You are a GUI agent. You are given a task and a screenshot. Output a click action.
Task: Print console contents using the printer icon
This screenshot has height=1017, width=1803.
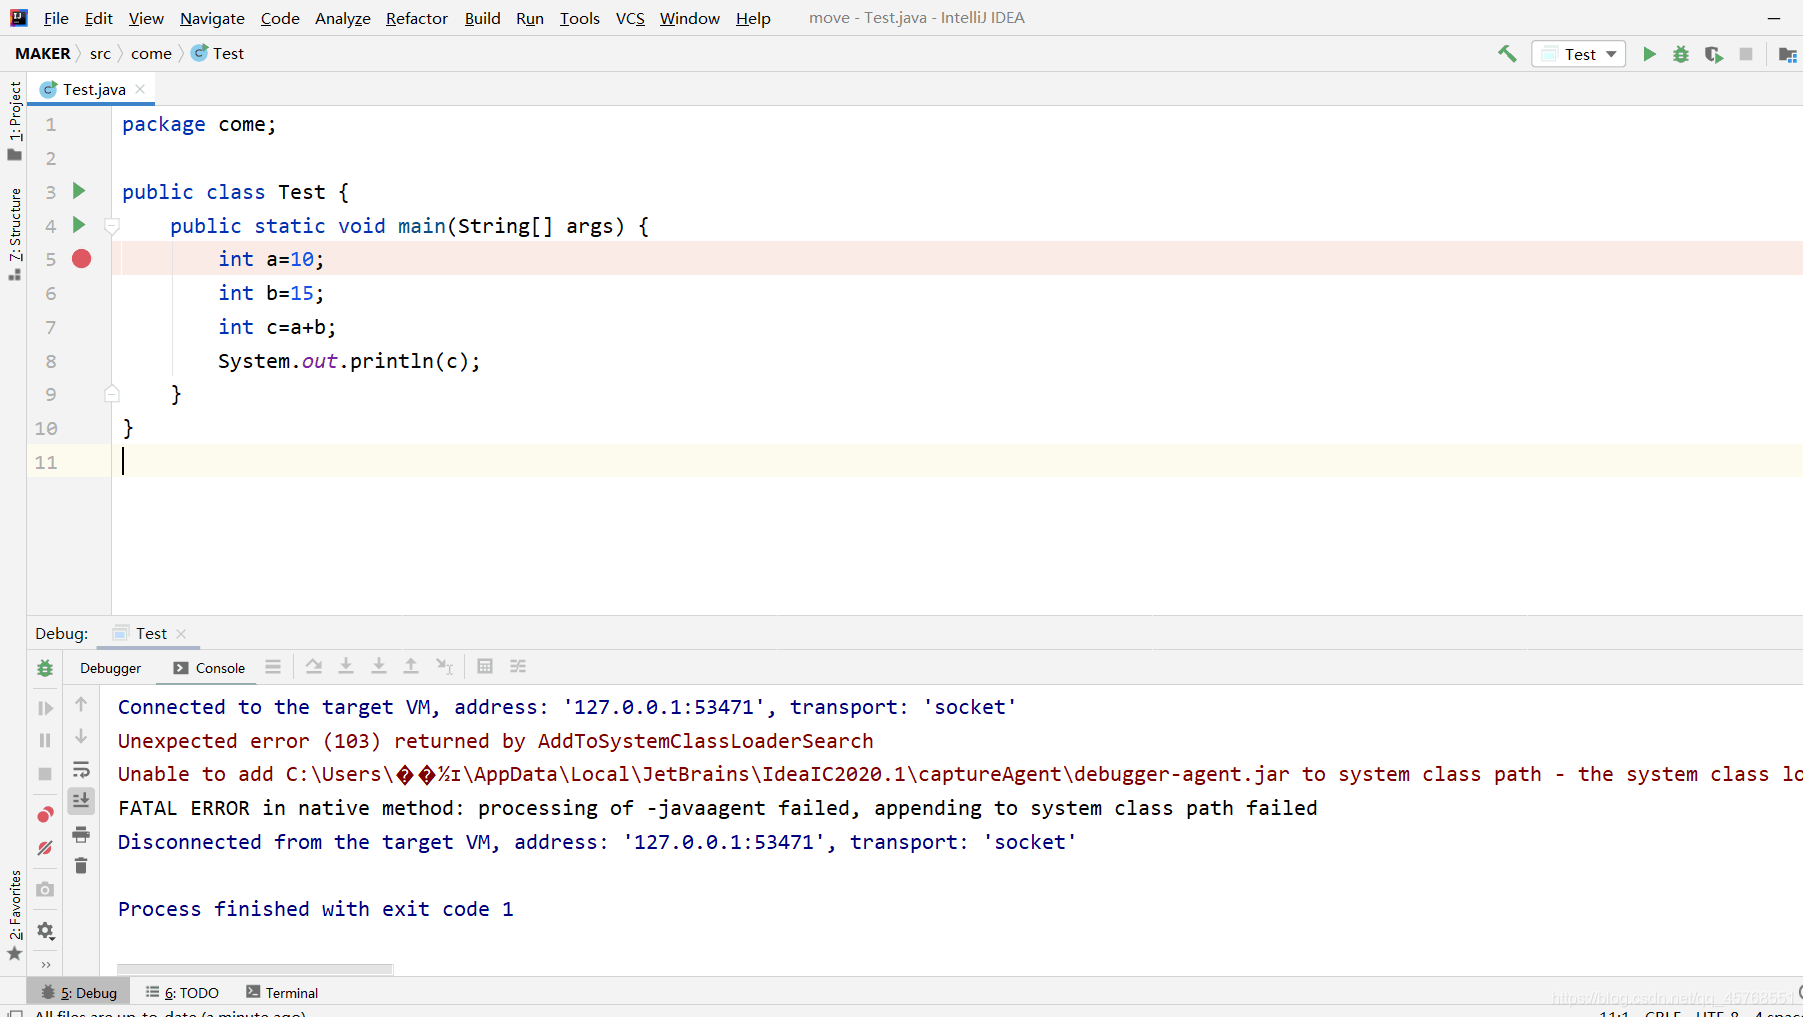[81, 834]
